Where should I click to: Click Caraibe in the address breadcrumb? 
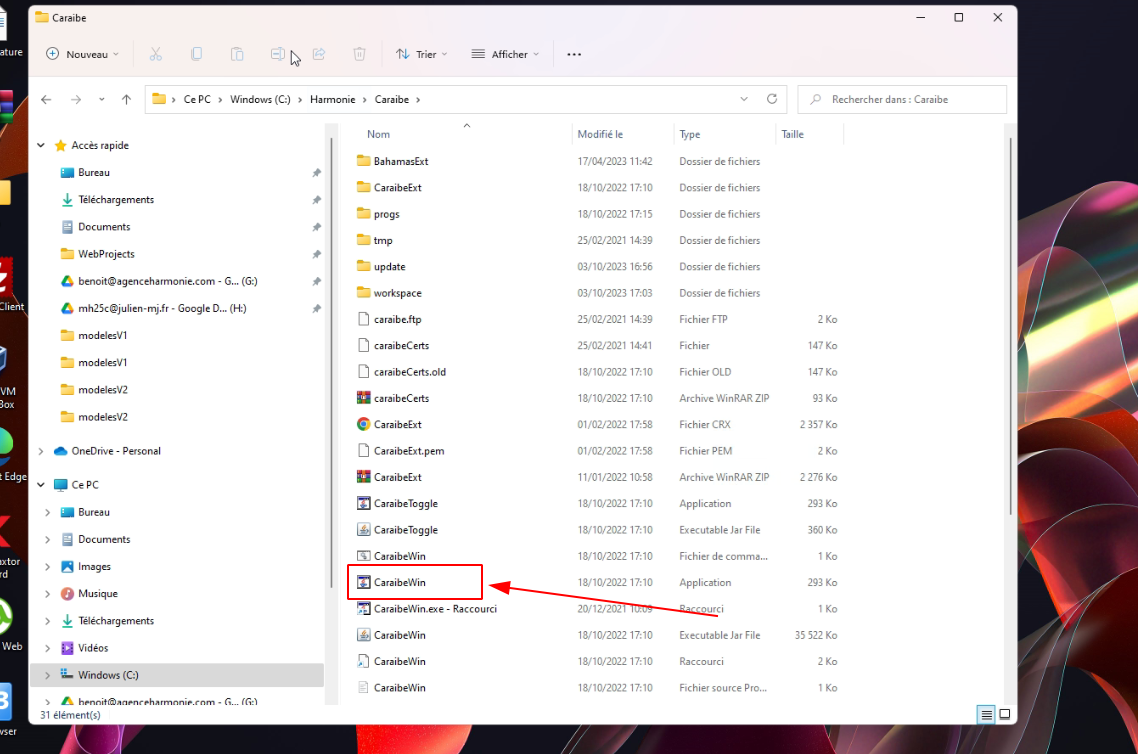392,99
